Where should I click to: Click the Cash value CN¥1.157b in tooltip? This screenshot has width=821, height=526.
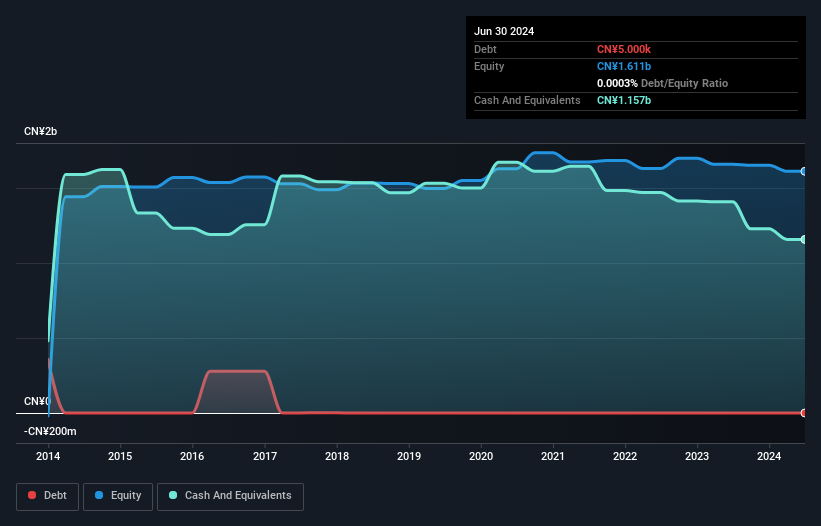(624, 100)
